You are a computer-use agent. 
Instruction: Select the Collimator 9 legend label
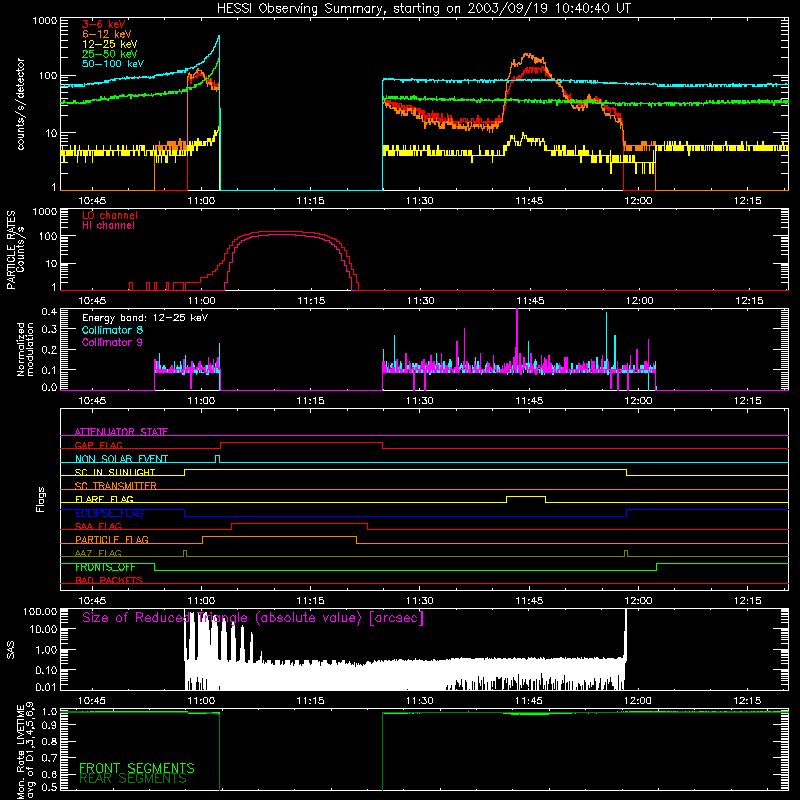(x=112, y=342)
